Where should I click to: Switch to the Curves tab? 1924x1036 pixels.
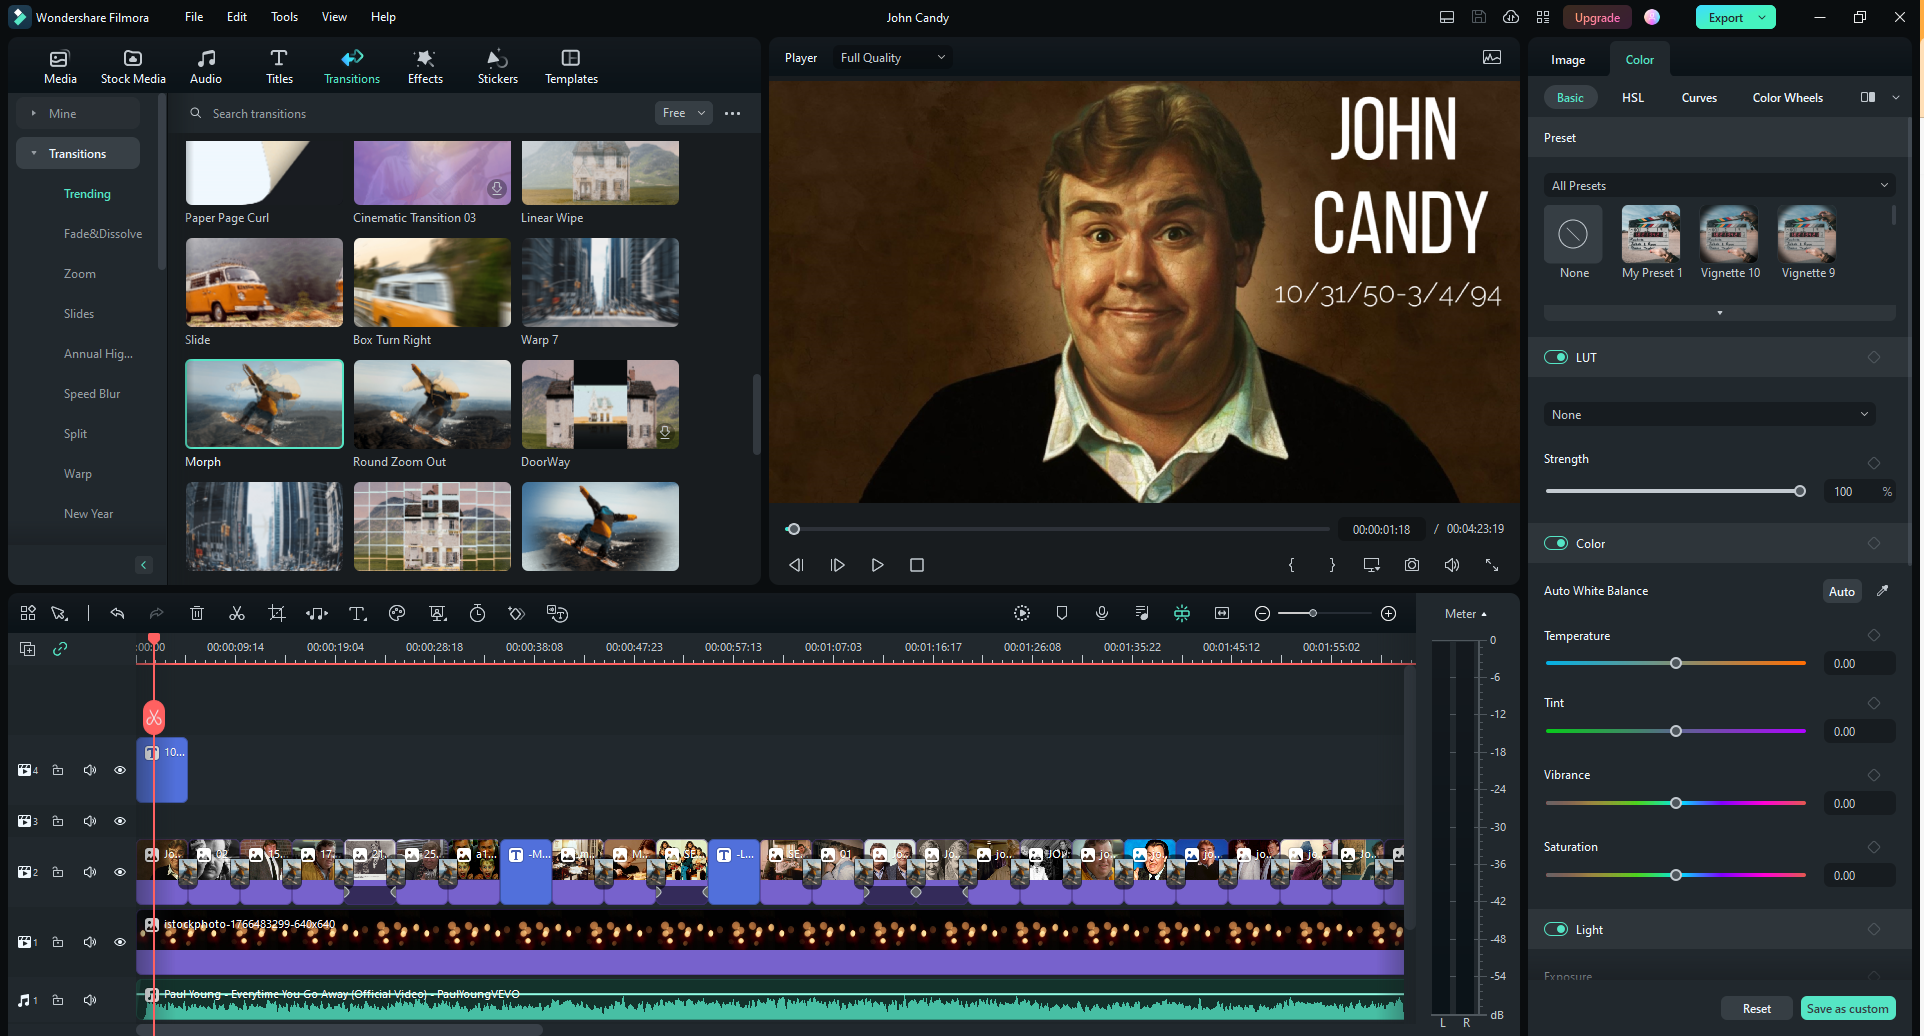tap(1699, 97)
